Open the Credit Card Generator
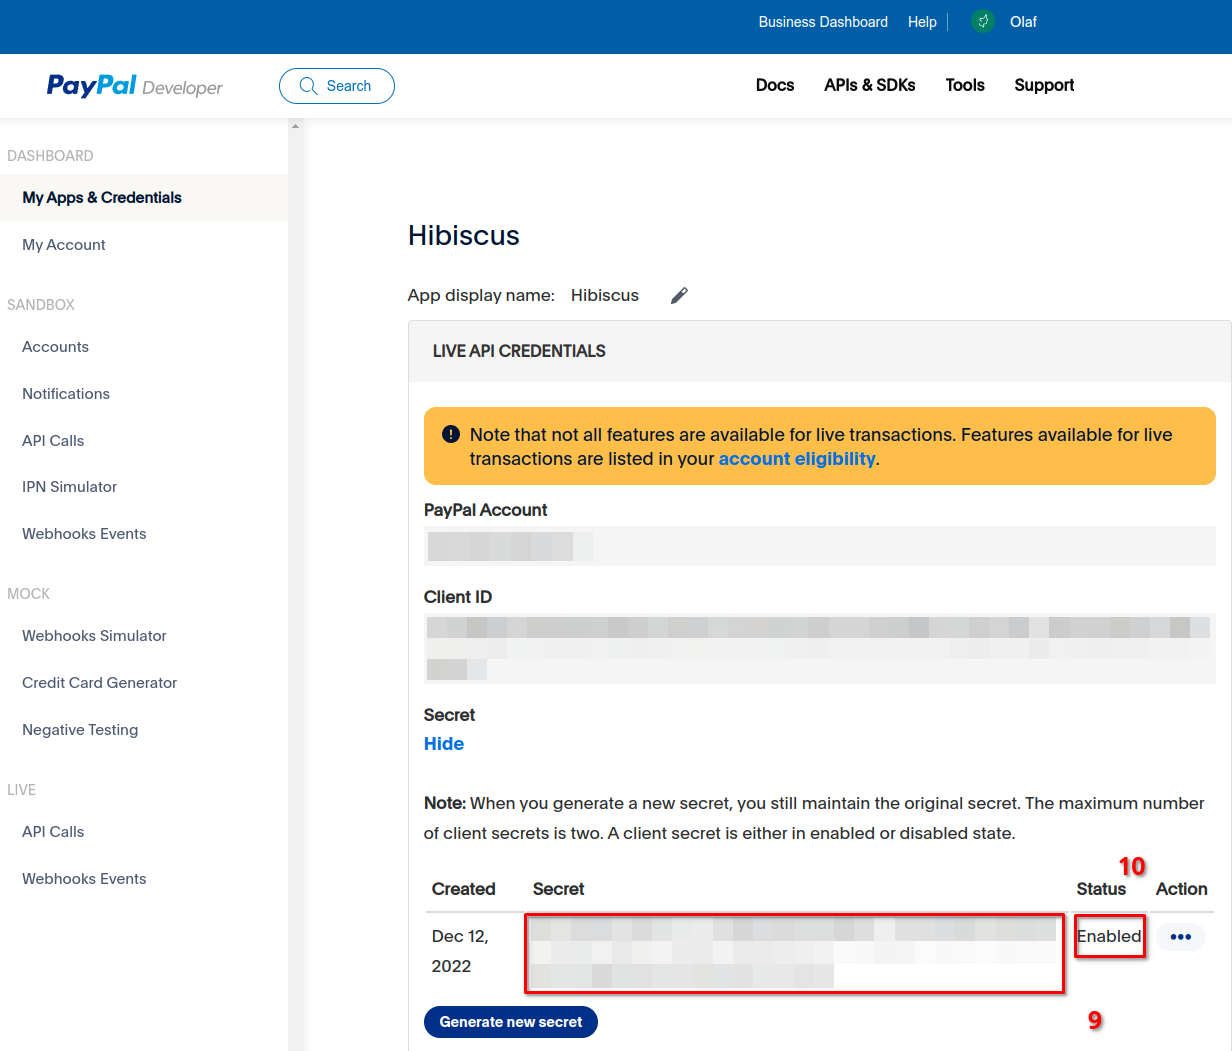The width and height of the screenshot is (1232, 1051). pos(100,683)
